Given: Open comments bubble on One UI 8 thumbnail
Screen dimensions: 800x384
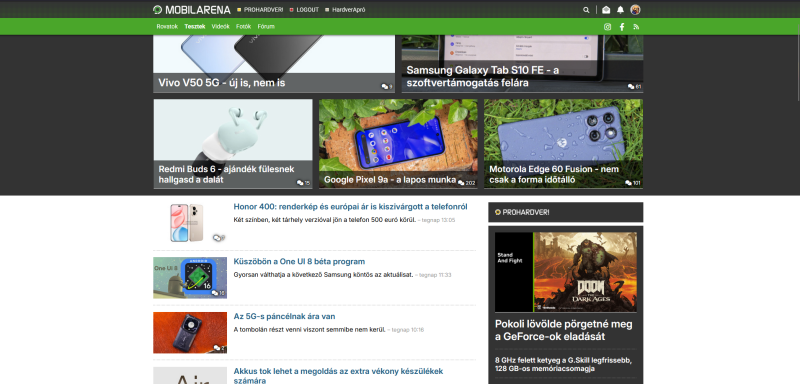Looking at the screenshot, I should click(218, 293).
